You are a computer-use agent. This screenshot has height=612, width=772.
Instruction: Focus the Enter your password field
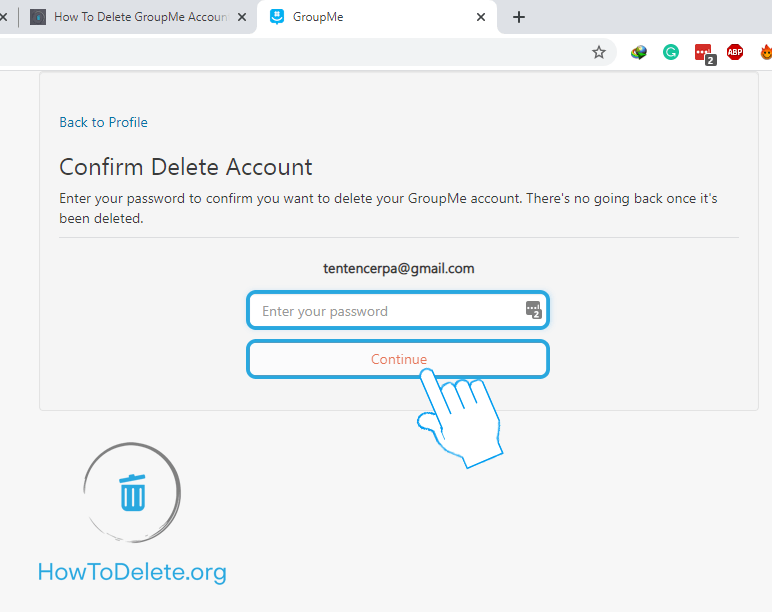click(x=385, y=311)
